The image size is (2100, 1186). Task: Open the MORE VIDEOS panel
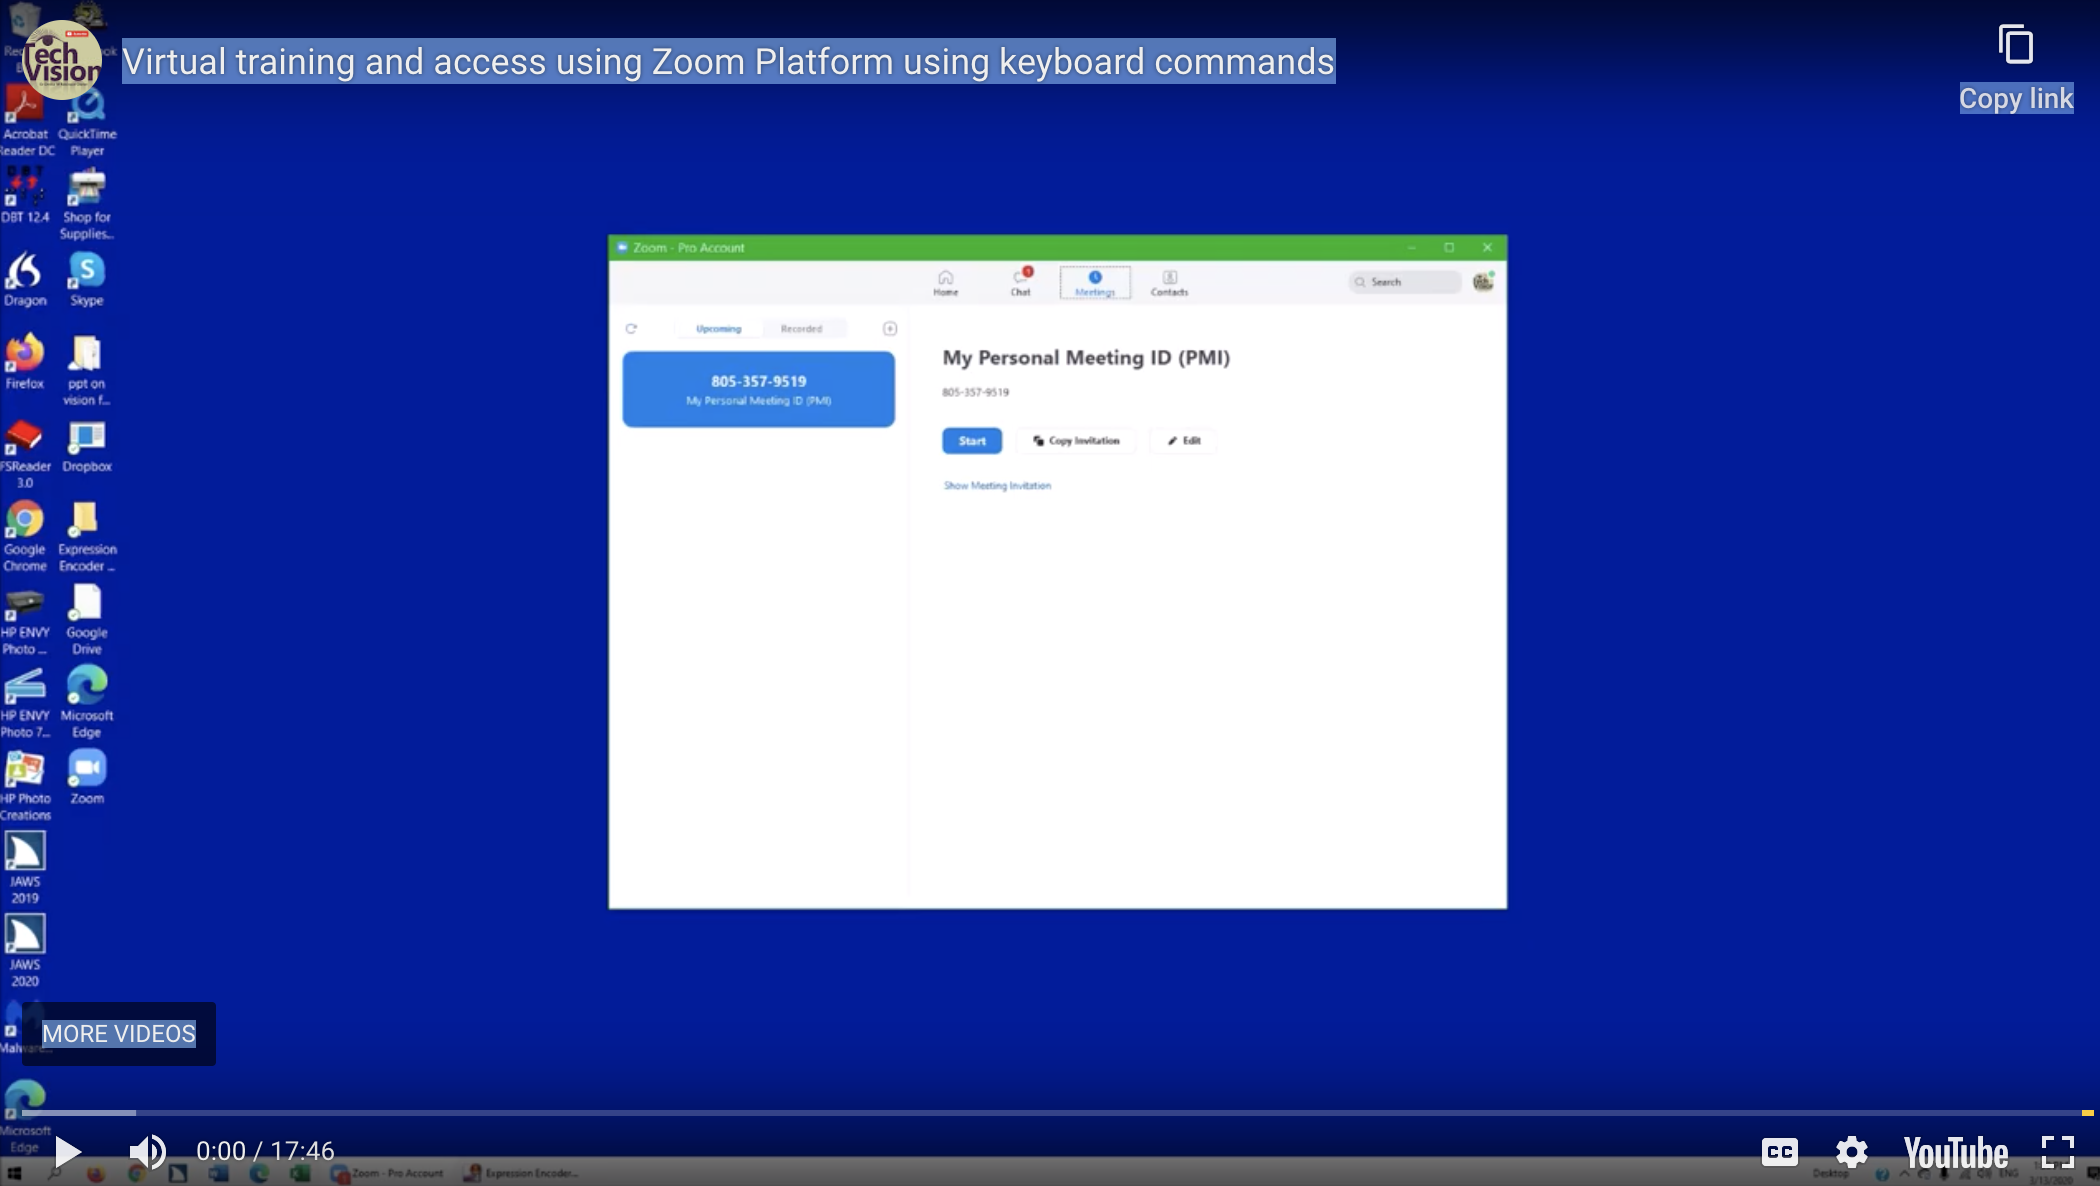[x=119, y=1034]
